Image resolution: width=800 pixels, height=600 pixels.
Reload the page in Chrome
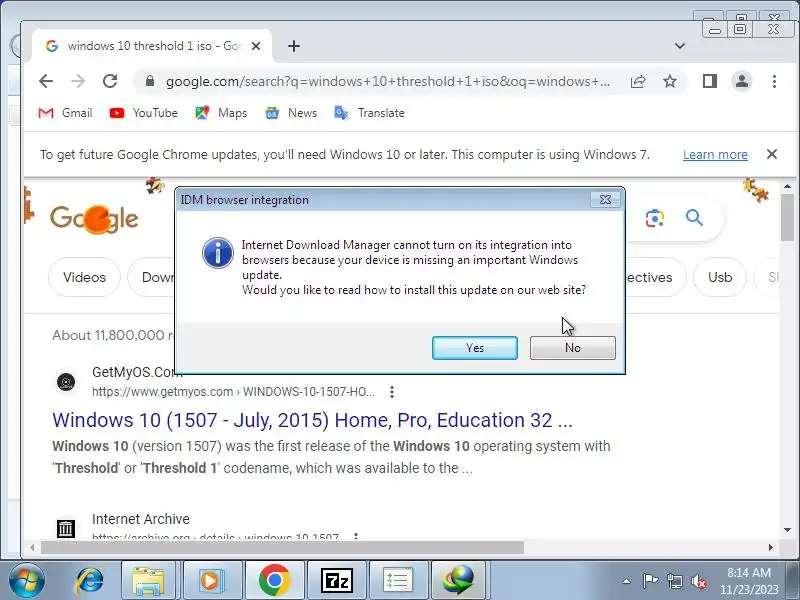(x=110, y=81)
